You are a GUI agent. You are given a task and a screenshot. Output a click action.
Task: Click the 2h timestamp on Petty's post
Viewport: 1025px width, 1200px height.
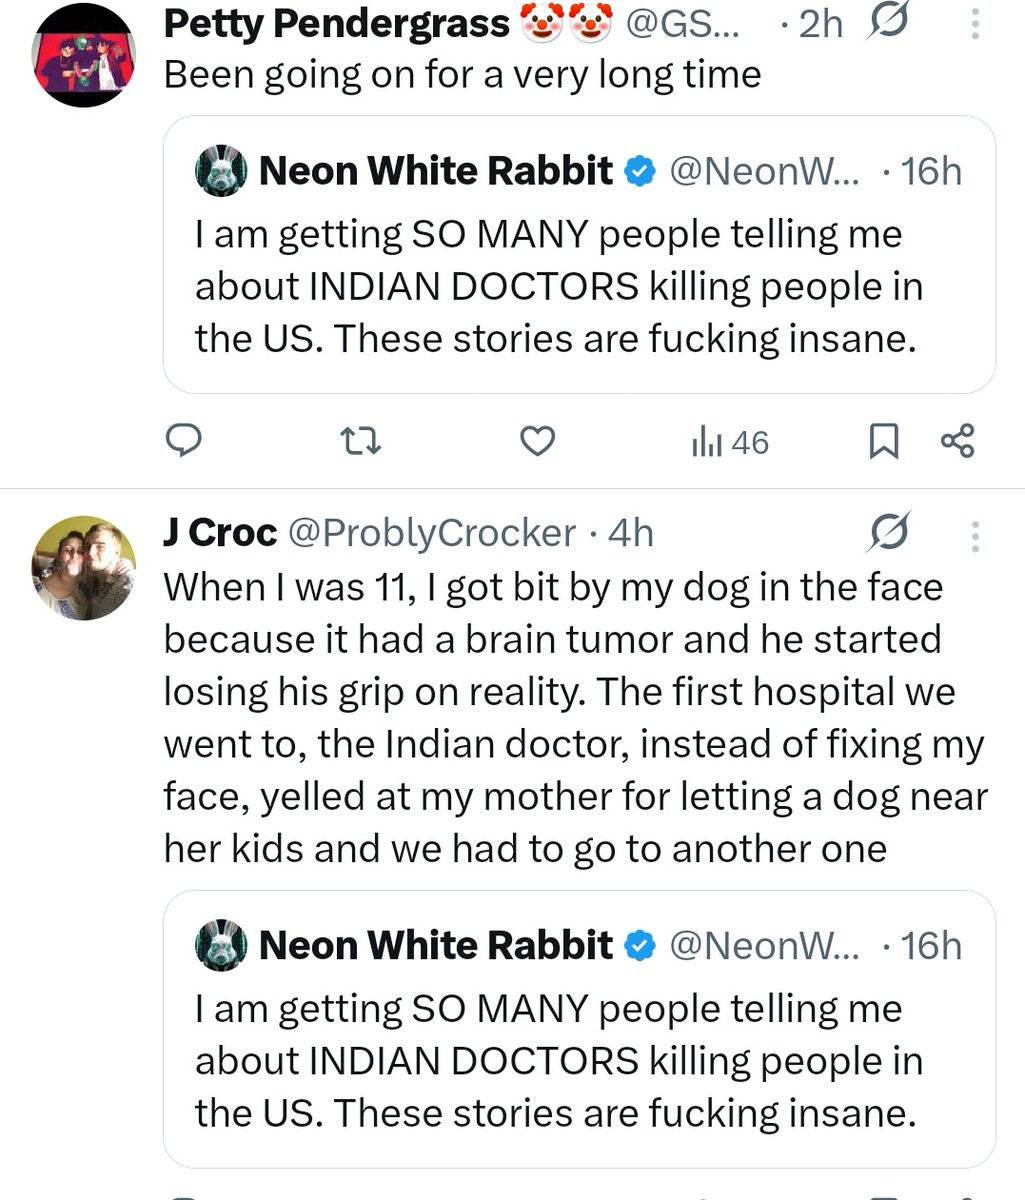[x=820, y=24]
